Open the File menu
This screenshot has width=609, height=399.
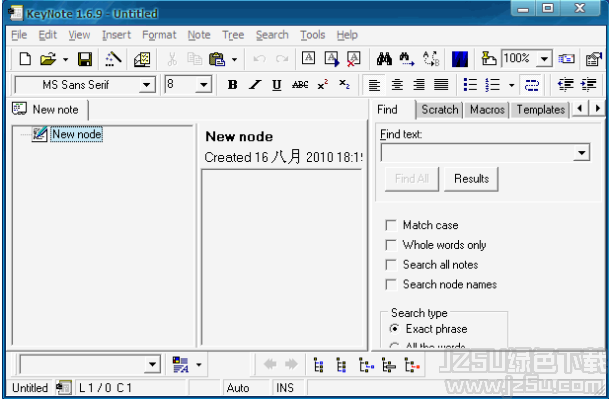pyautogui.click(x=19, y=35)
